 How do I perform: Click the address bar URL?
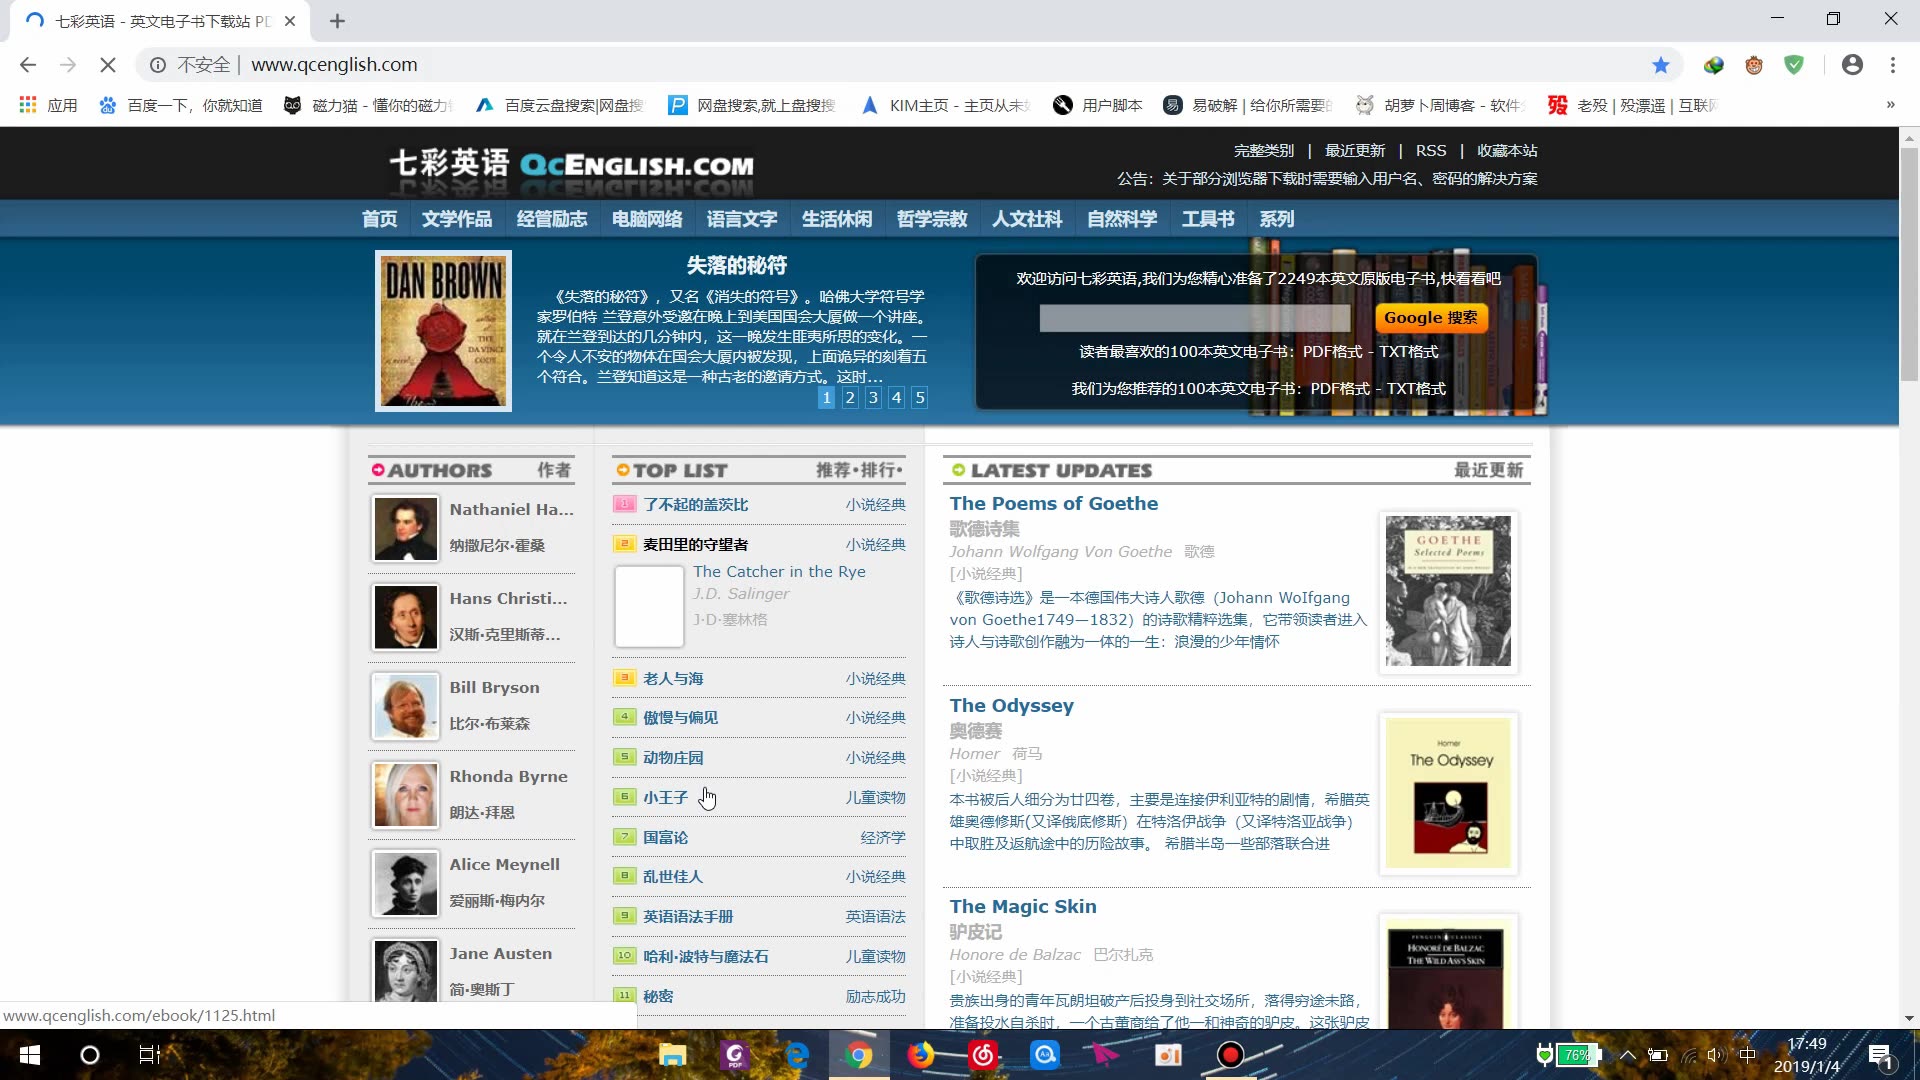334,65
